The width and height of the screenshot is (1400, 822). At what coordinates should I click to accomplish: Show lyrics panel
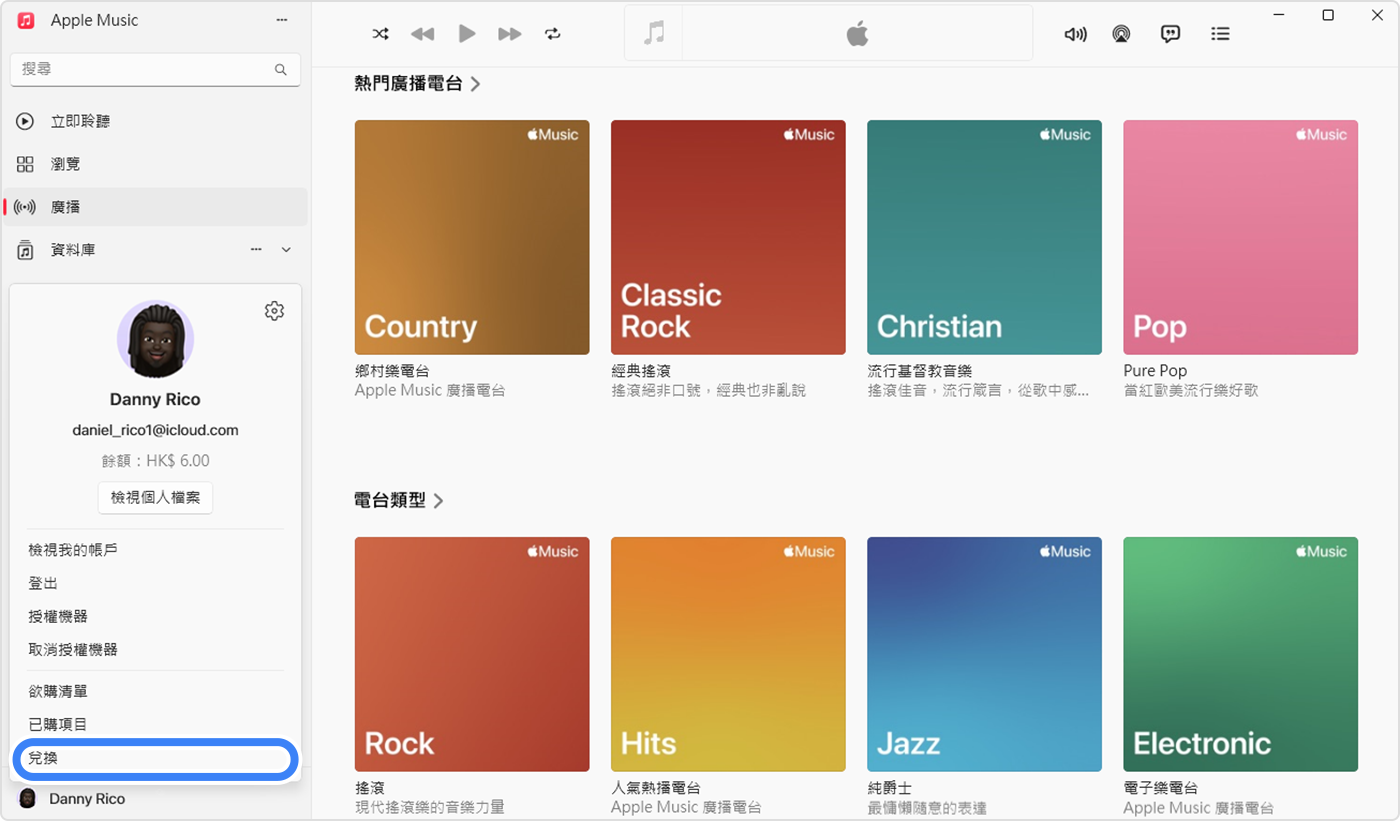[x=1170, y=34]
